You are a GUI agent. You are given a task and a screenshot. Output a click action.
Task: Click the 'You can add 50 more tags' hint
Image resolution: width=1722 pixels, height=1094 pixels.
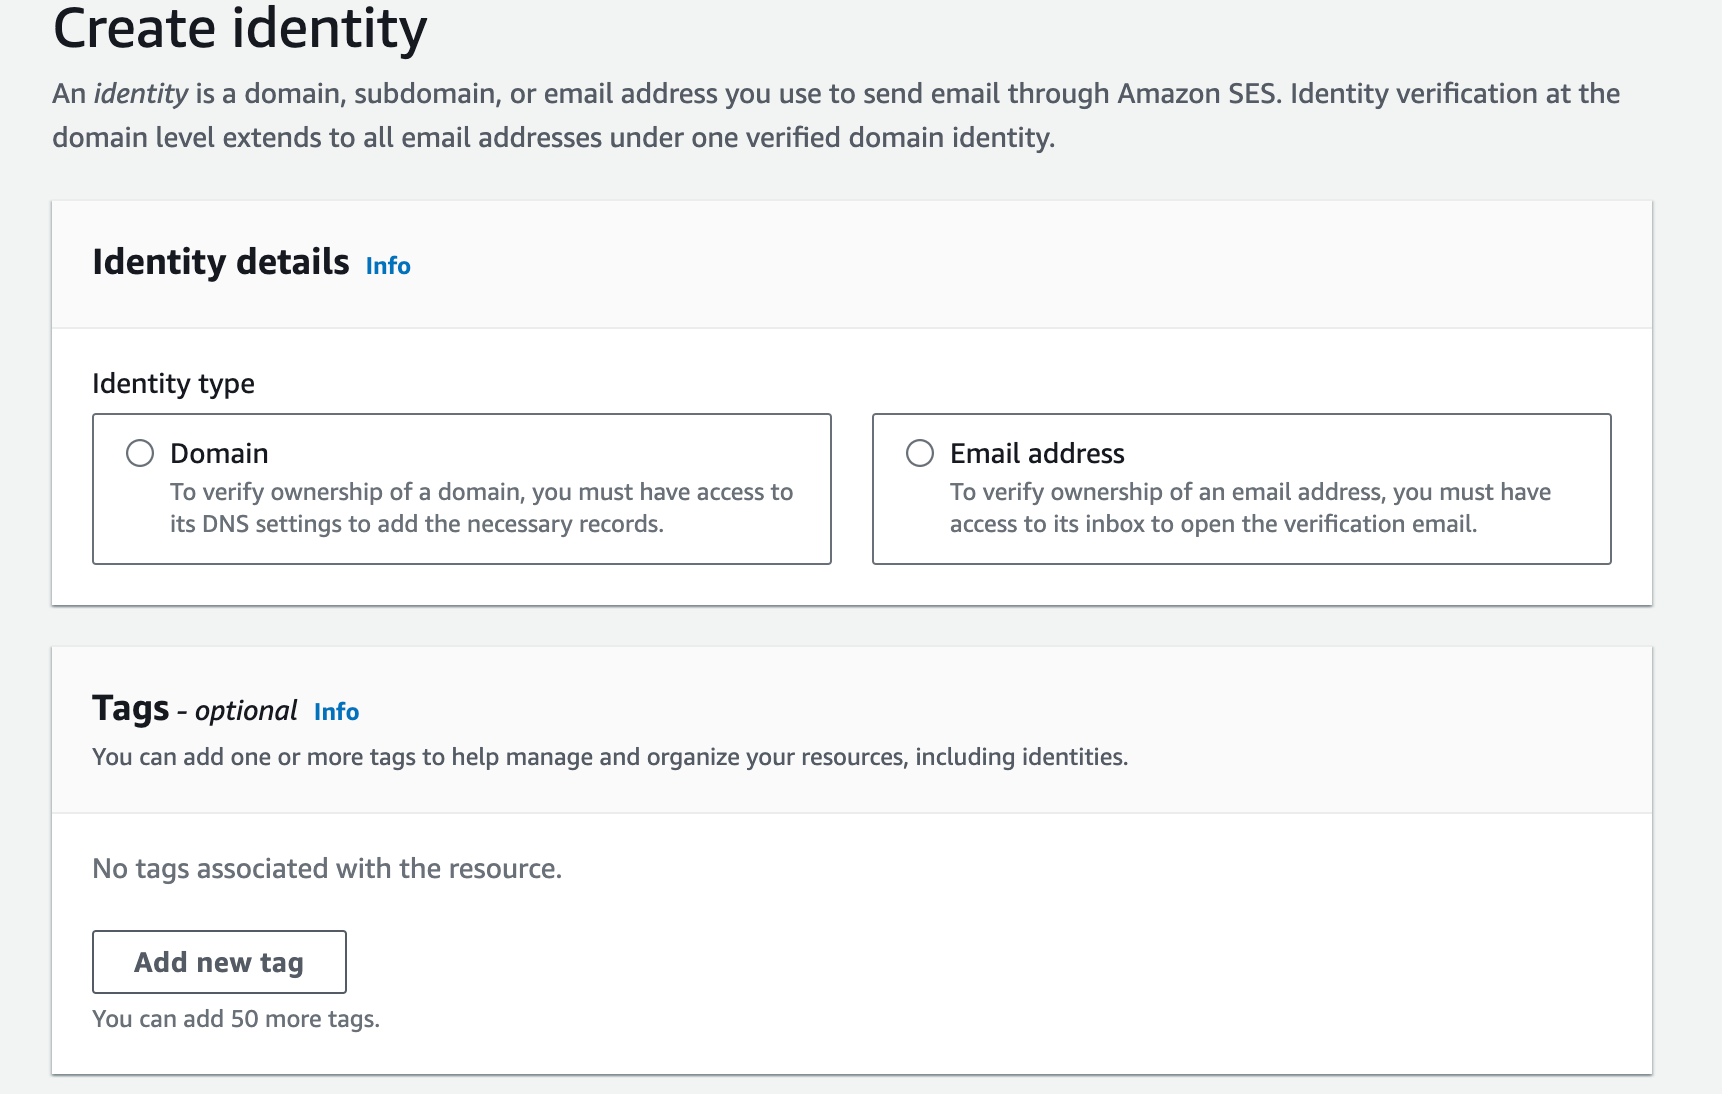[x=236, y=1019]
